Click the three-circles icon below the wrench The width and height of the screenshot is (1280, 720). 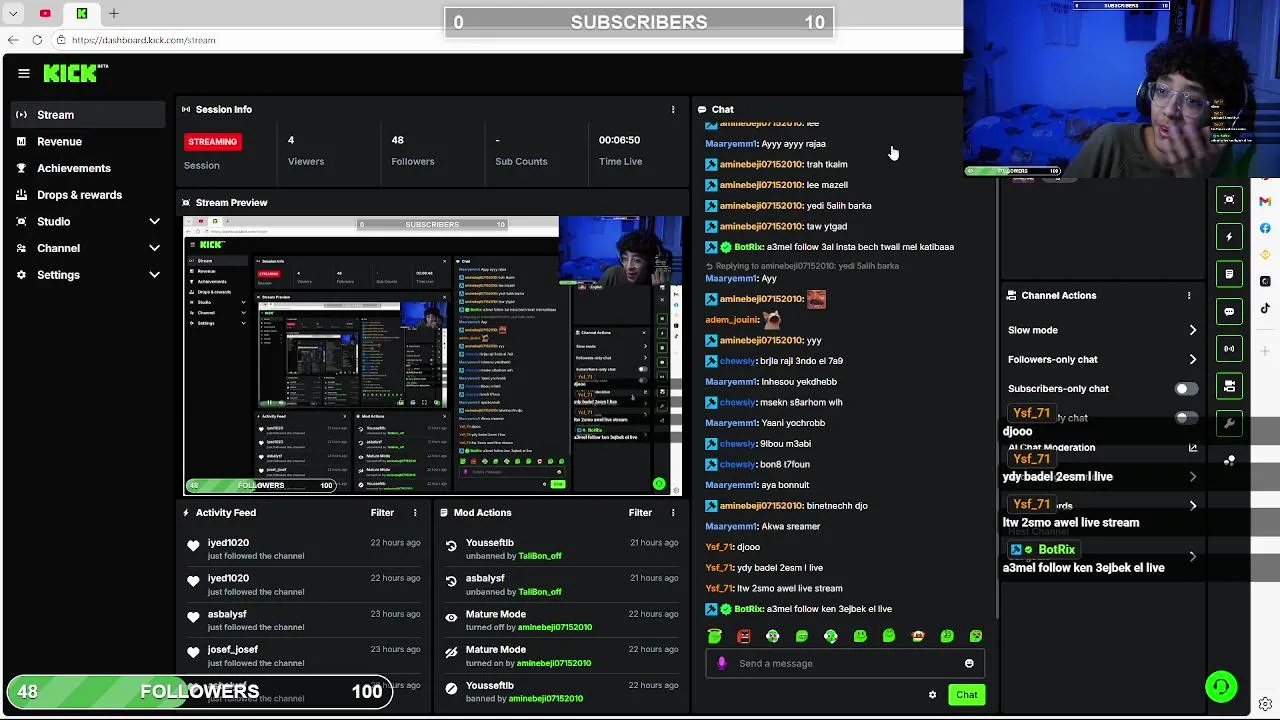point(1229,460)
